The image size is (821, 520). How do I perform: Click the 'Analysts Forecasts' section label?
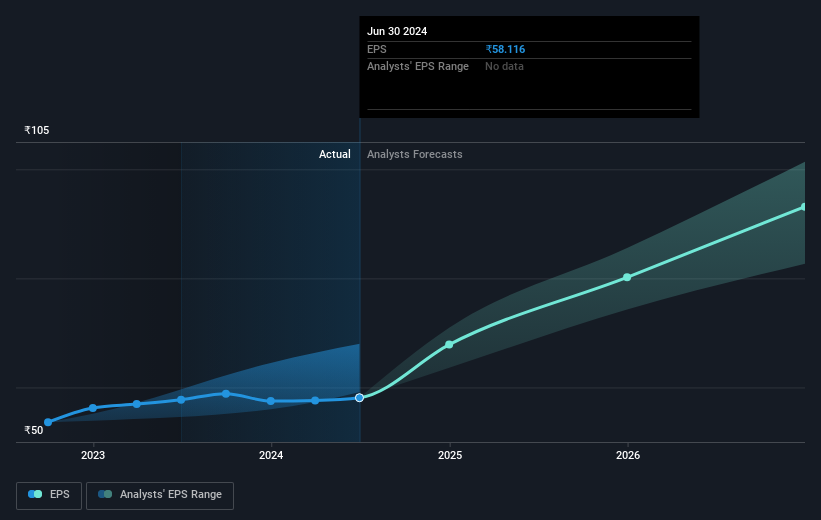(x=415, y=154)
